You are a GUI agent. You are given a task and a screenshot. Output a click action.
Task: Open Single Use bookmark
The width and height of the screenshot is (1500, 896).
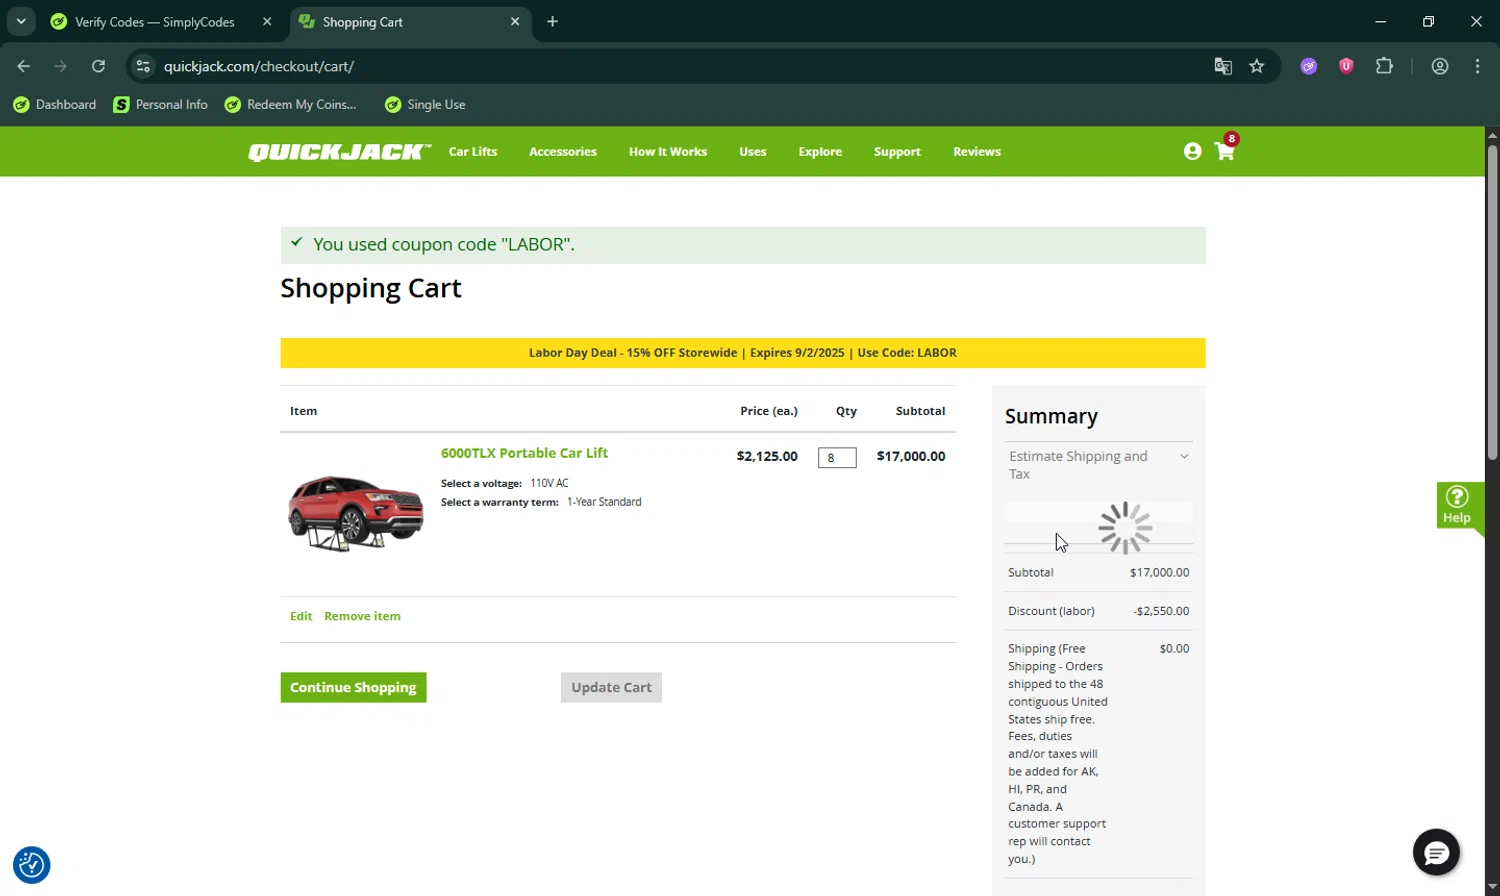[x=425, y=104]
